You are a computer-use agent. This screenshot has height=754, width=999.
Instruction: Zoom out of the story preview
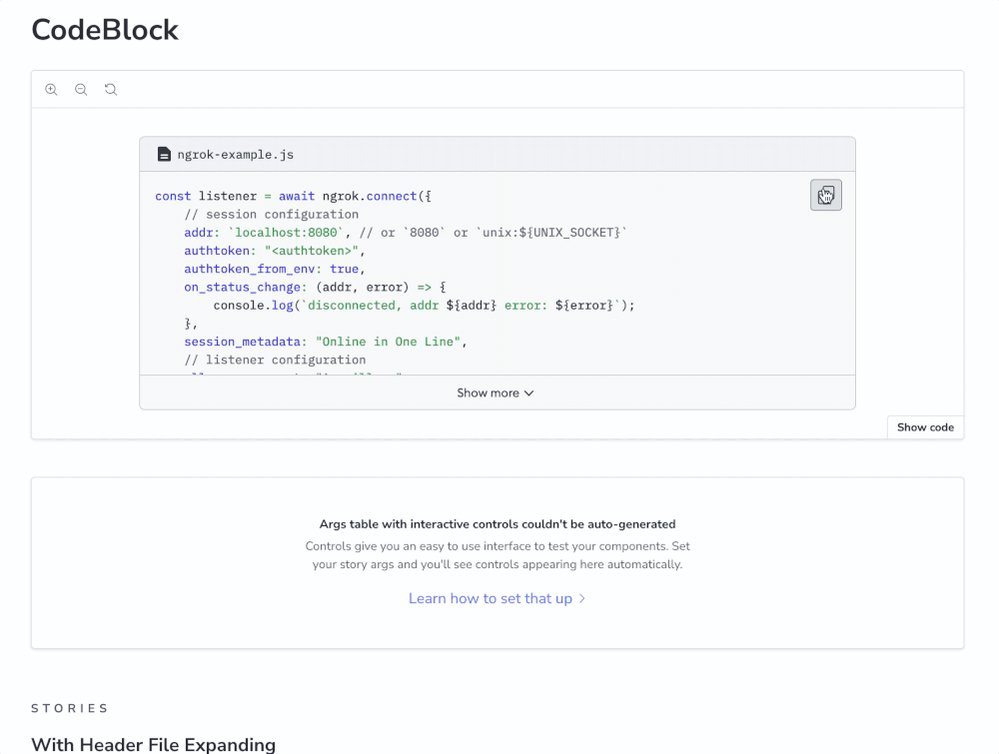pyautogui.click(x=81, y=89)
